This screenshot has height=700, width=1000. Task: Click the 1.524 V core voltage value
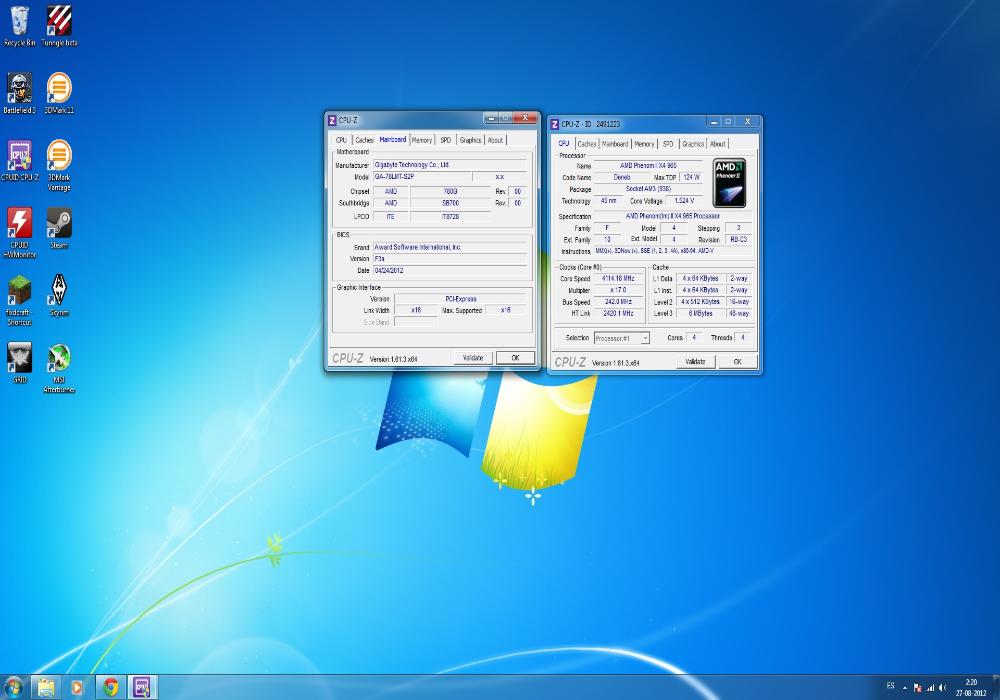[684, 201]
